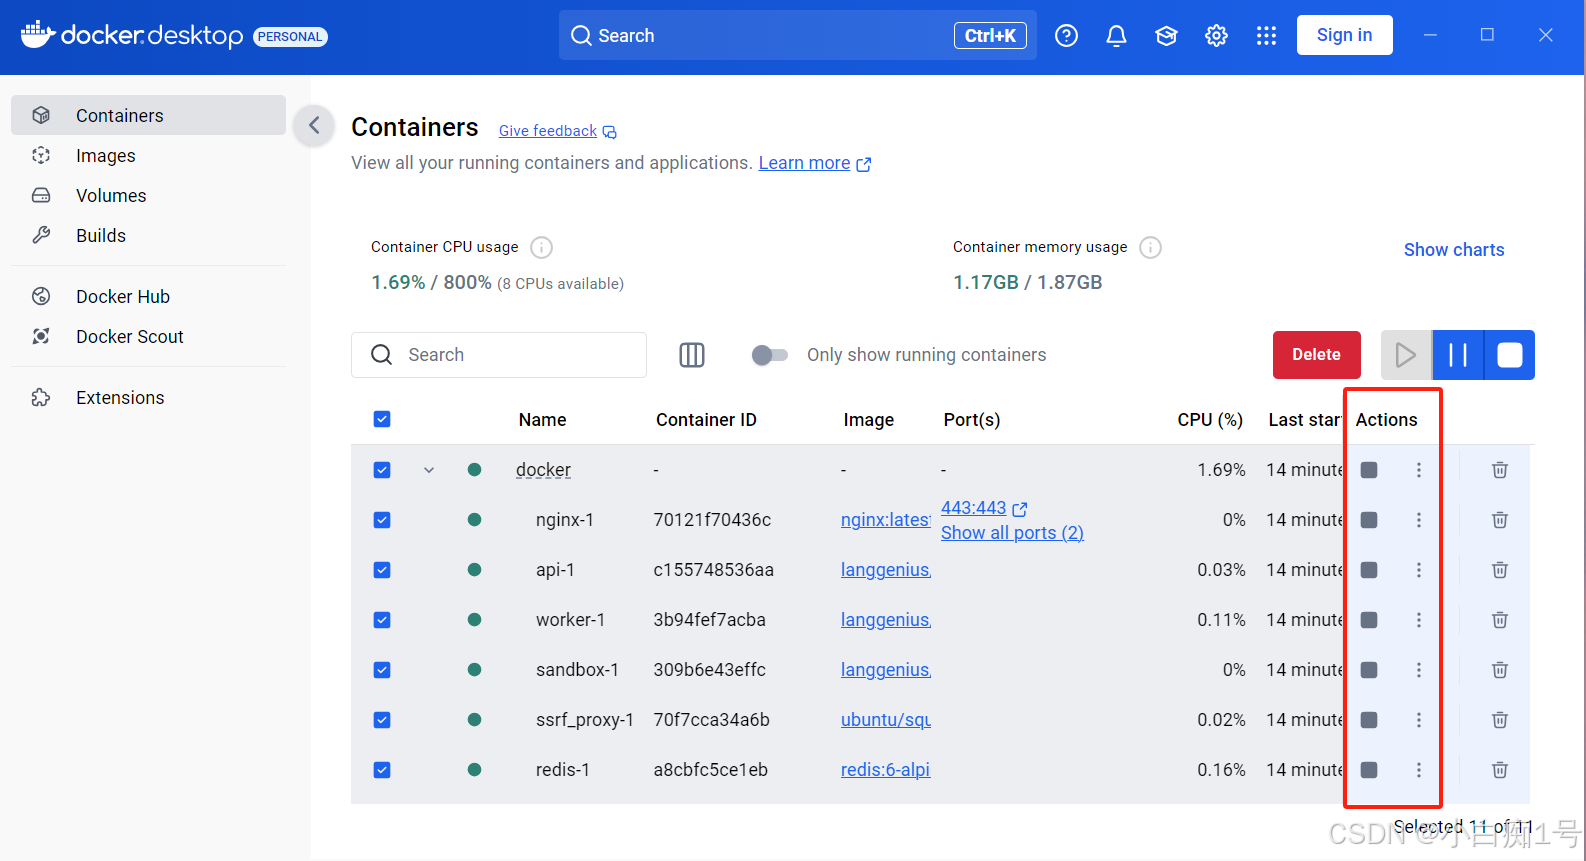1586x861 pixels.
Task: Open the Learn more link
Action: (815, 163)
